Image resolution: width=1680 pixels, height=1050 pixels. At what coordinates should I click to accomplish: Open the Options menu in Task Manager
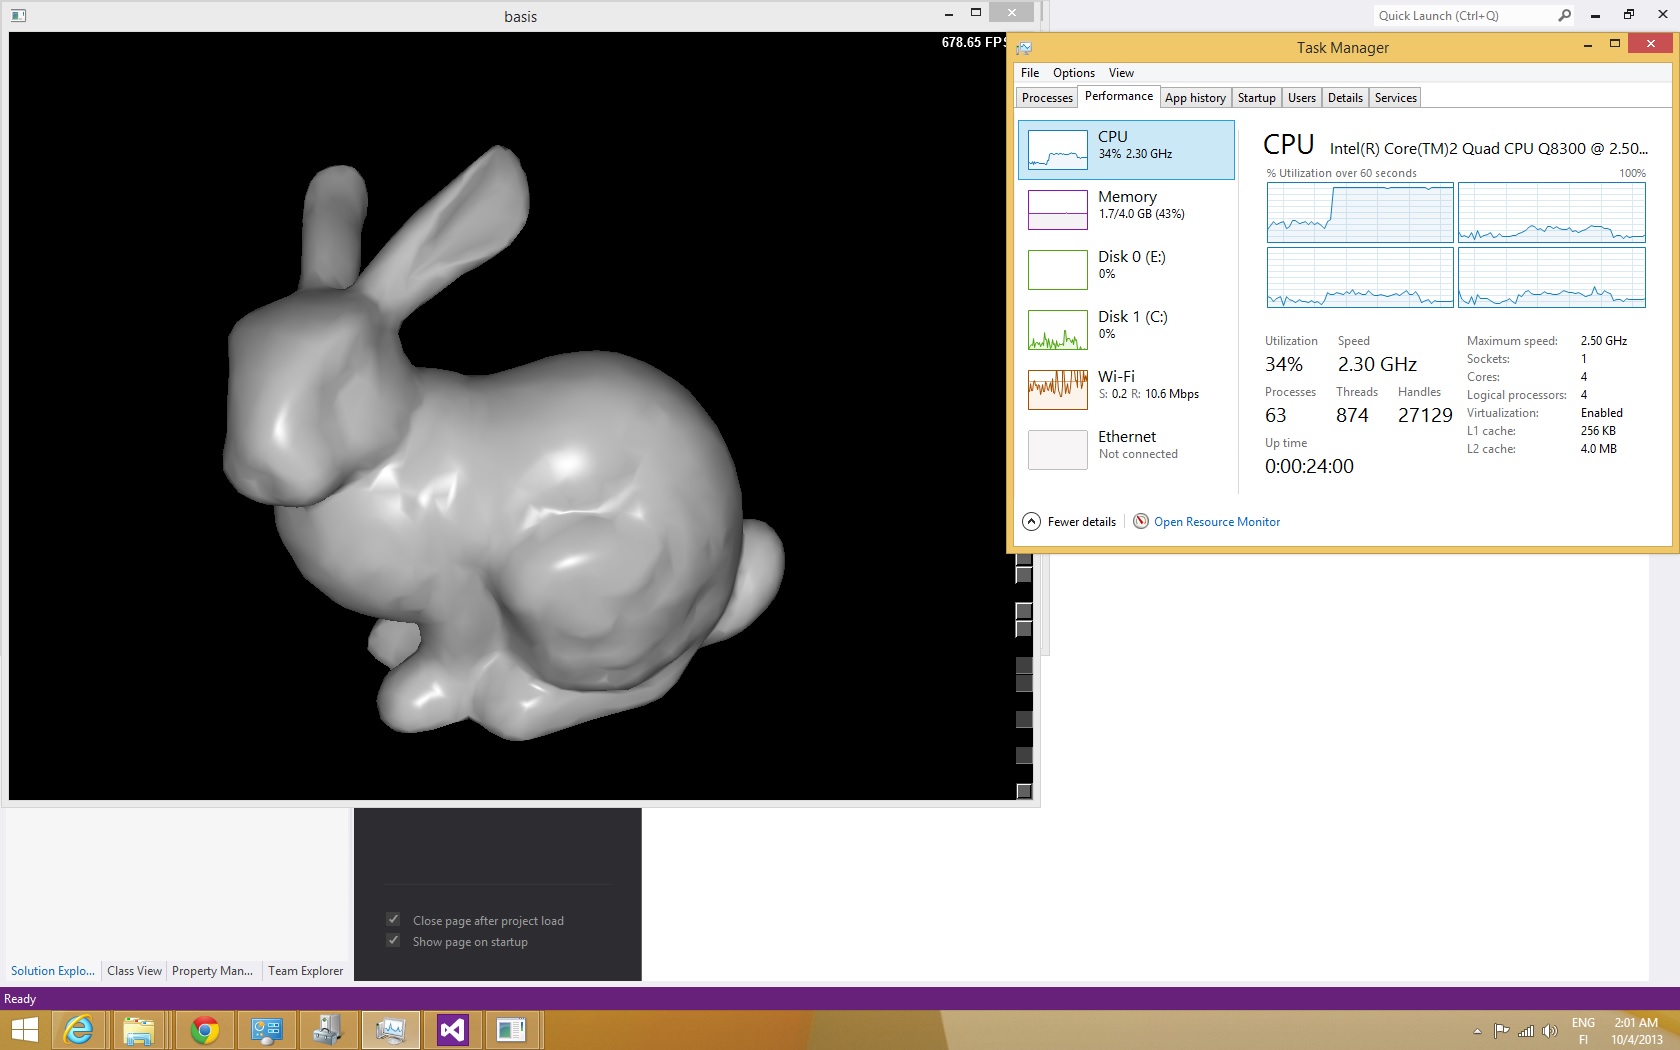click(1073, 73)
